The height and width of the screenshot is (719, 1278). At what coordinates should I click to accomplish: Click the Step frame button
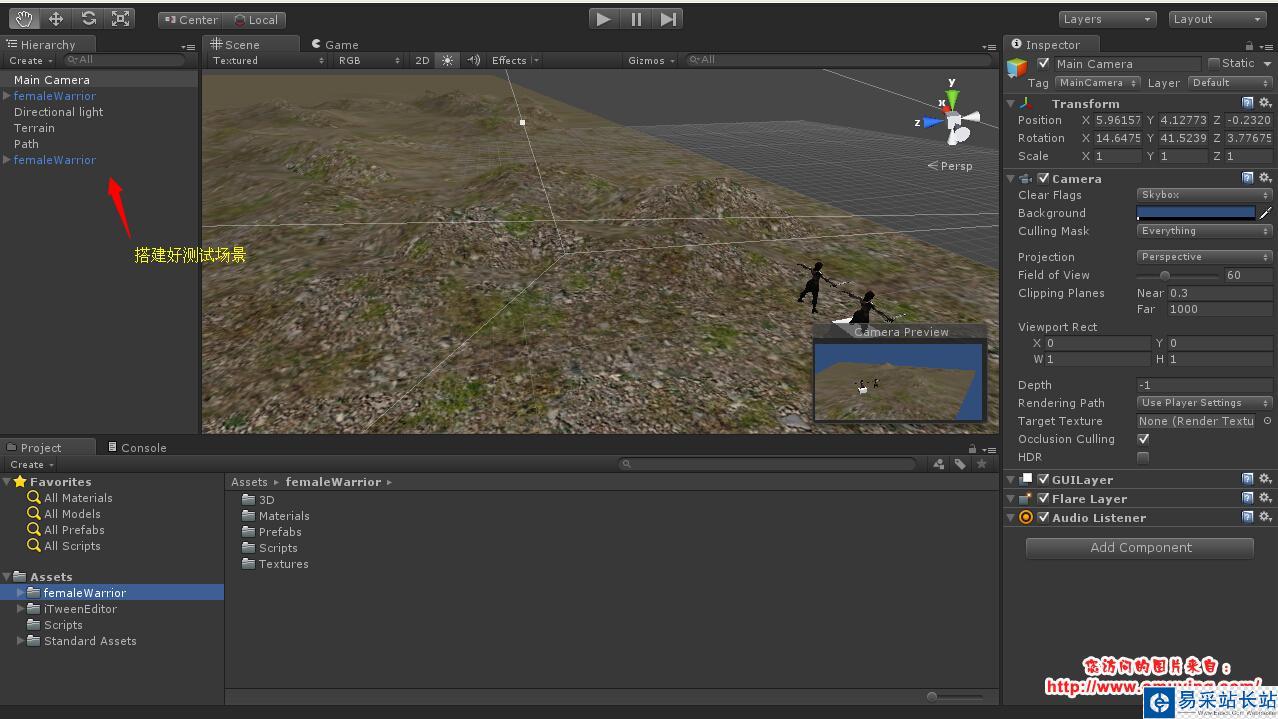click(x=669, y=18)
